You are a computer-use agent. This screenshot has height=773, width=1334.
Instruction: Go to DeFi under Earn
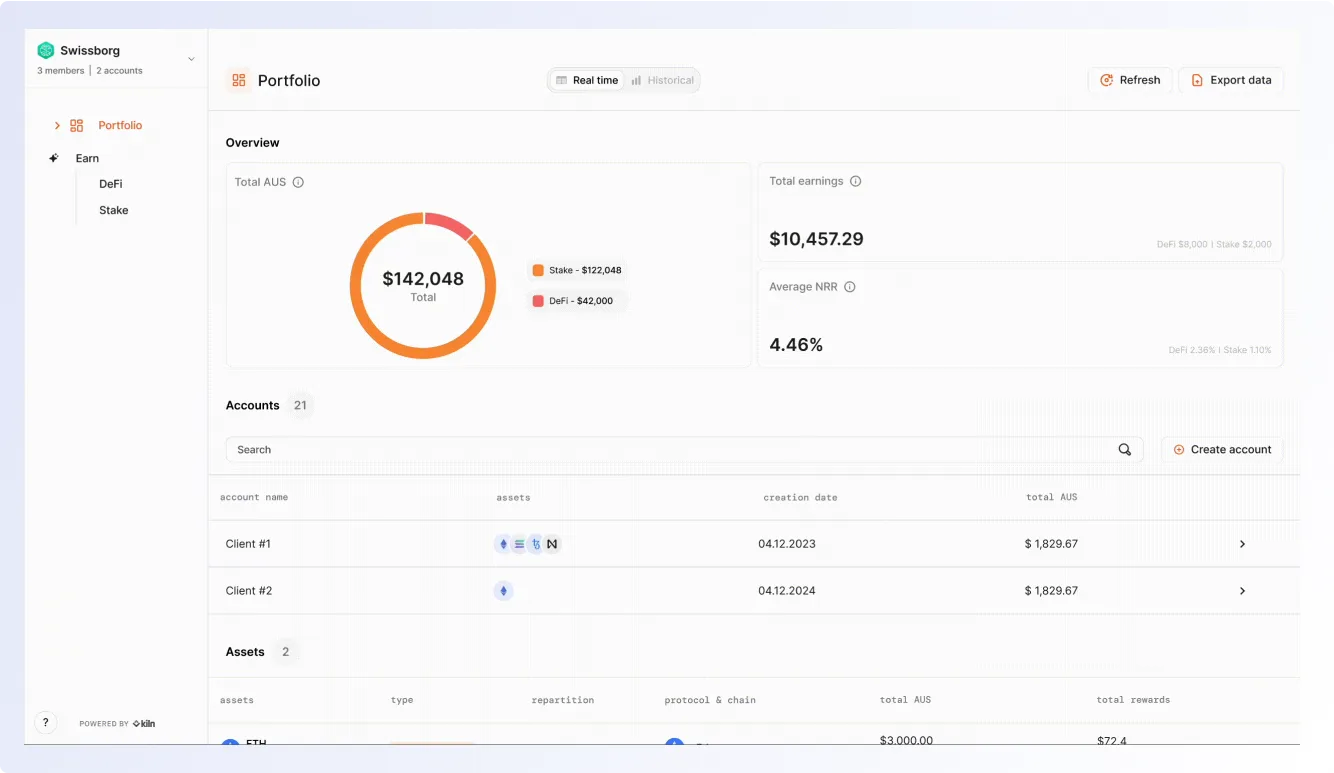[111, 184]
